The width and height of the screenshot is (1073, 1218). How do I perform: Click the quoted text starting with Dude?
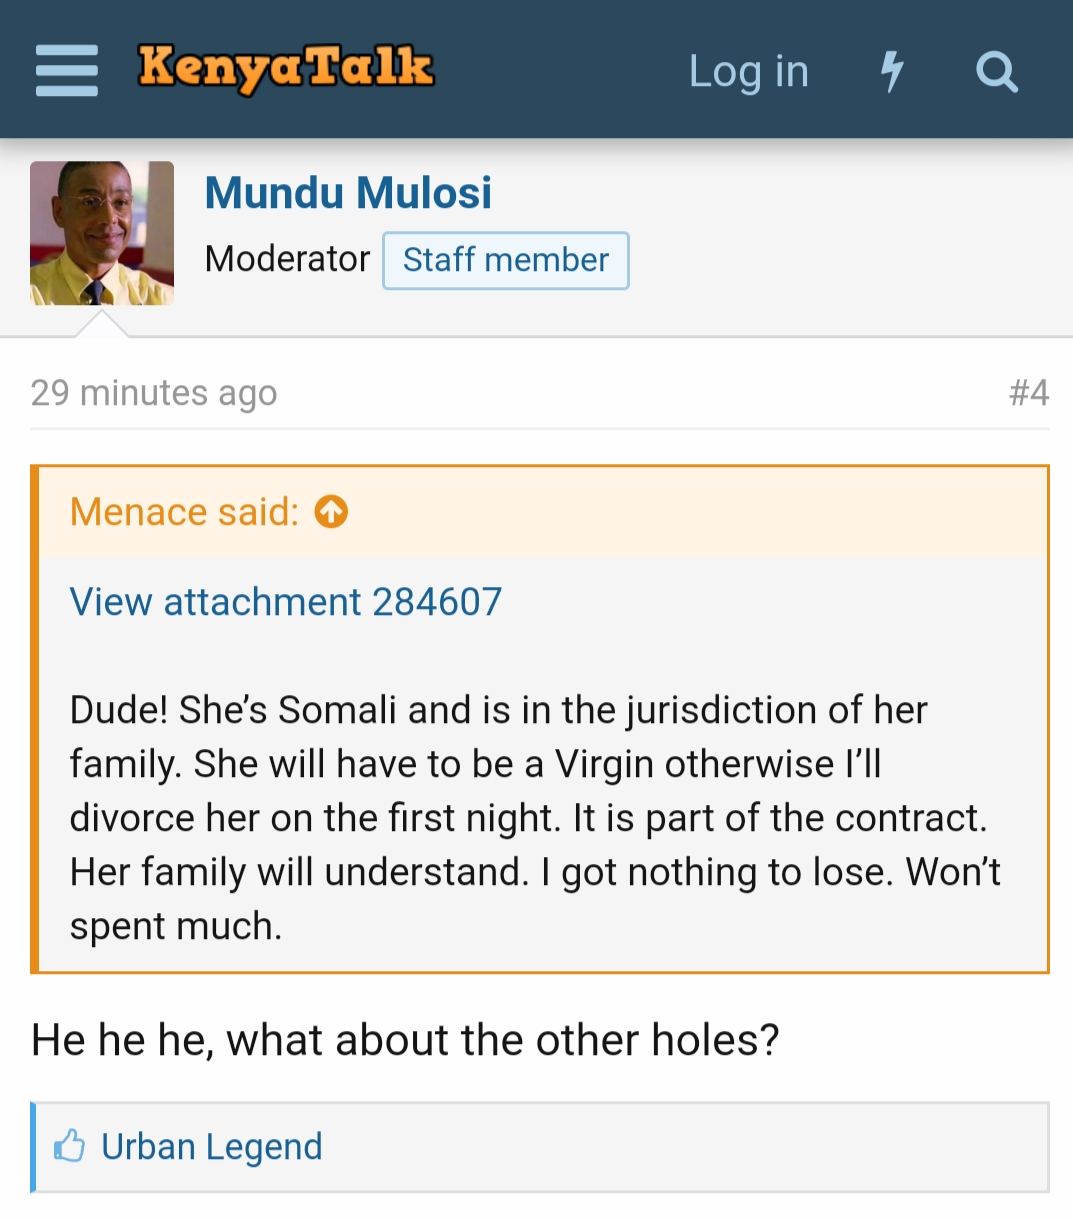535,818
